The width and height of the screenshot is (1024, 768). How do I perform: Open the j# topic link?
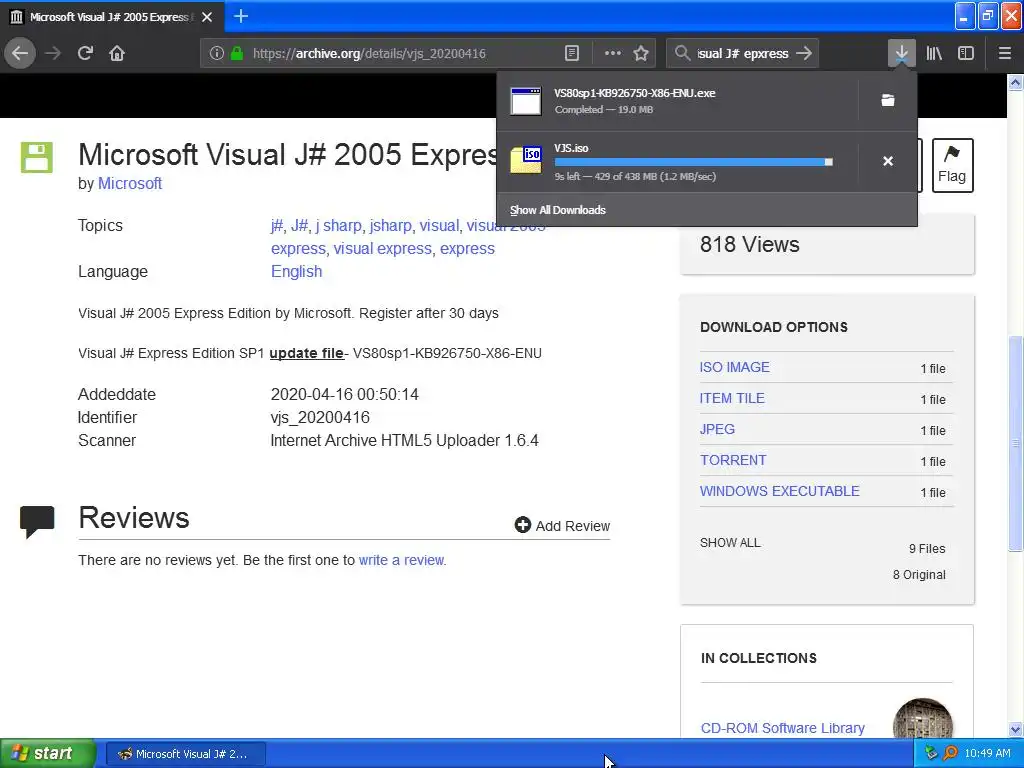276,225
